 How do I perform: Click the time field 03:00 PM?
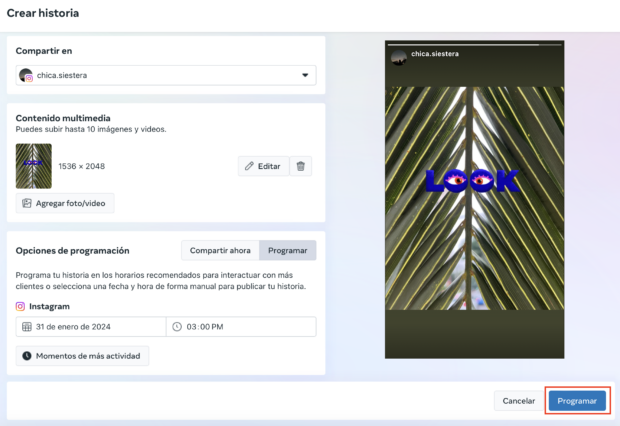(x=241, y=327)
